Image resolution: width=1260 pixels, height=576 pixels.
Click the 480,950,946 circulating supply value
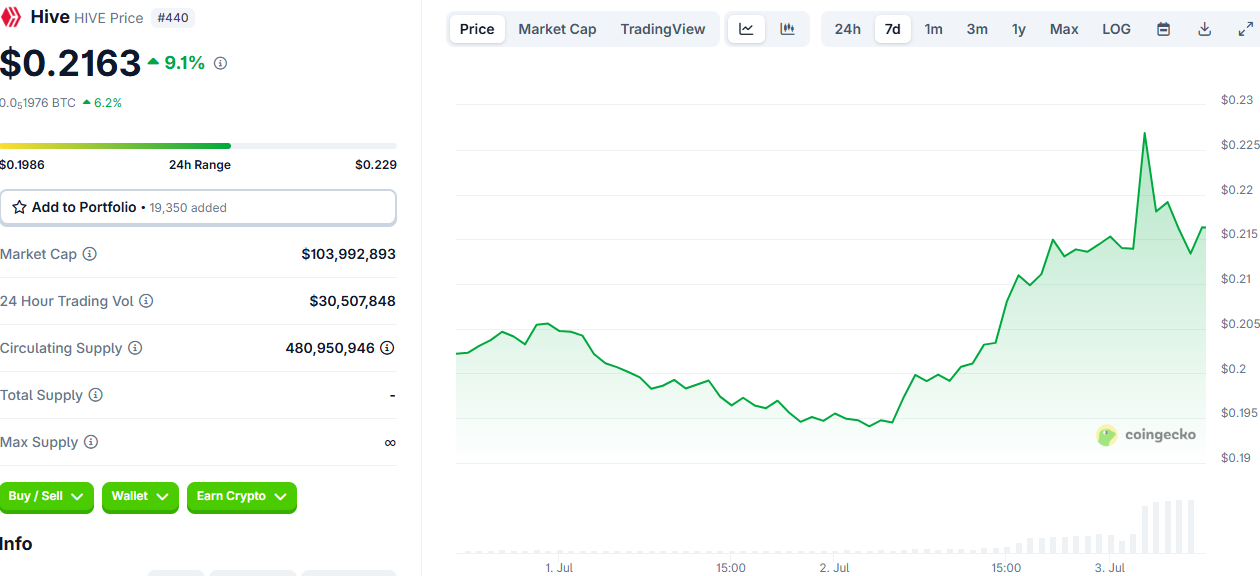tap(330, 348)
